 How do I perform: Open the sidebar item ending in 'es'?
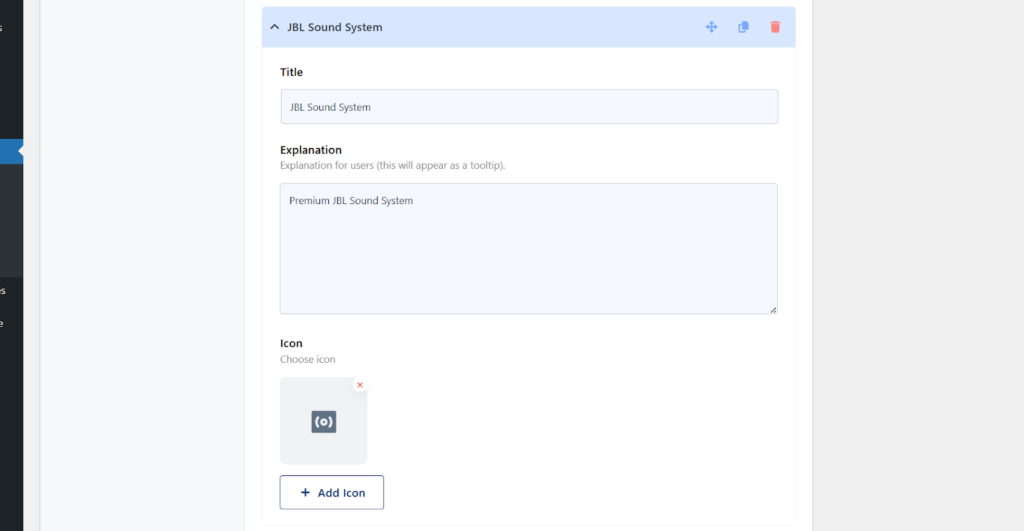point(3,291)
